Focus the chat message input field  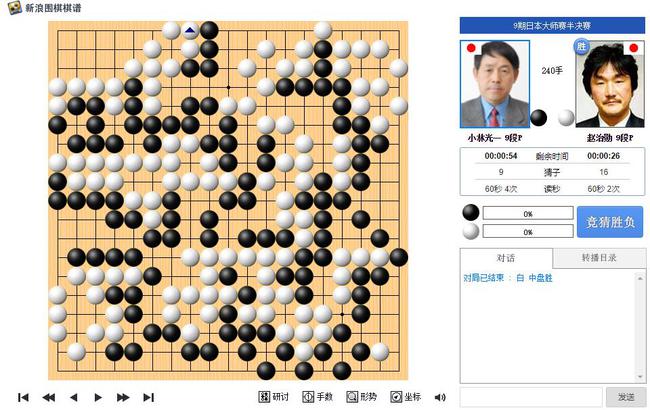pyautogui.click(x=531, y=397)
